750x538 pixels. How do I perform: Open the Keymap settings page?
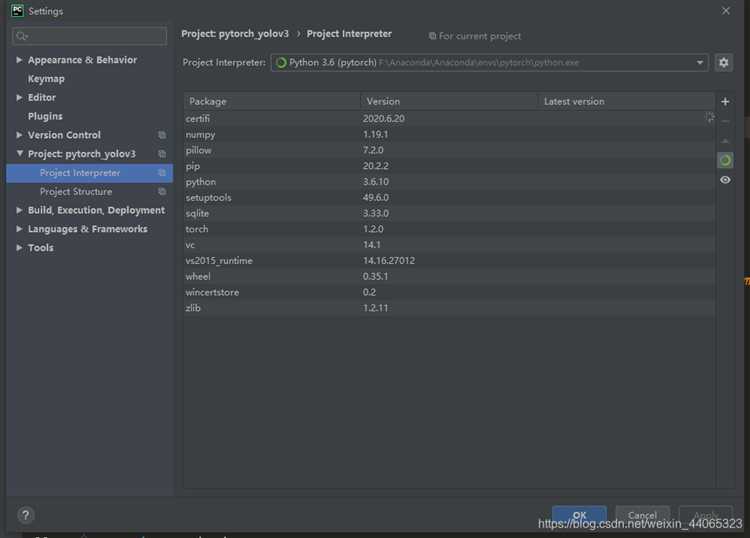point(46,78)
